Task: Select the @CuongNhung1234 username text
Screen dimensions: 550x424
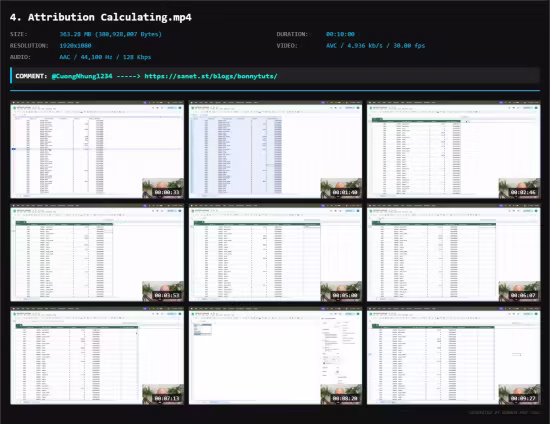Action: click(x=82, y=76)
